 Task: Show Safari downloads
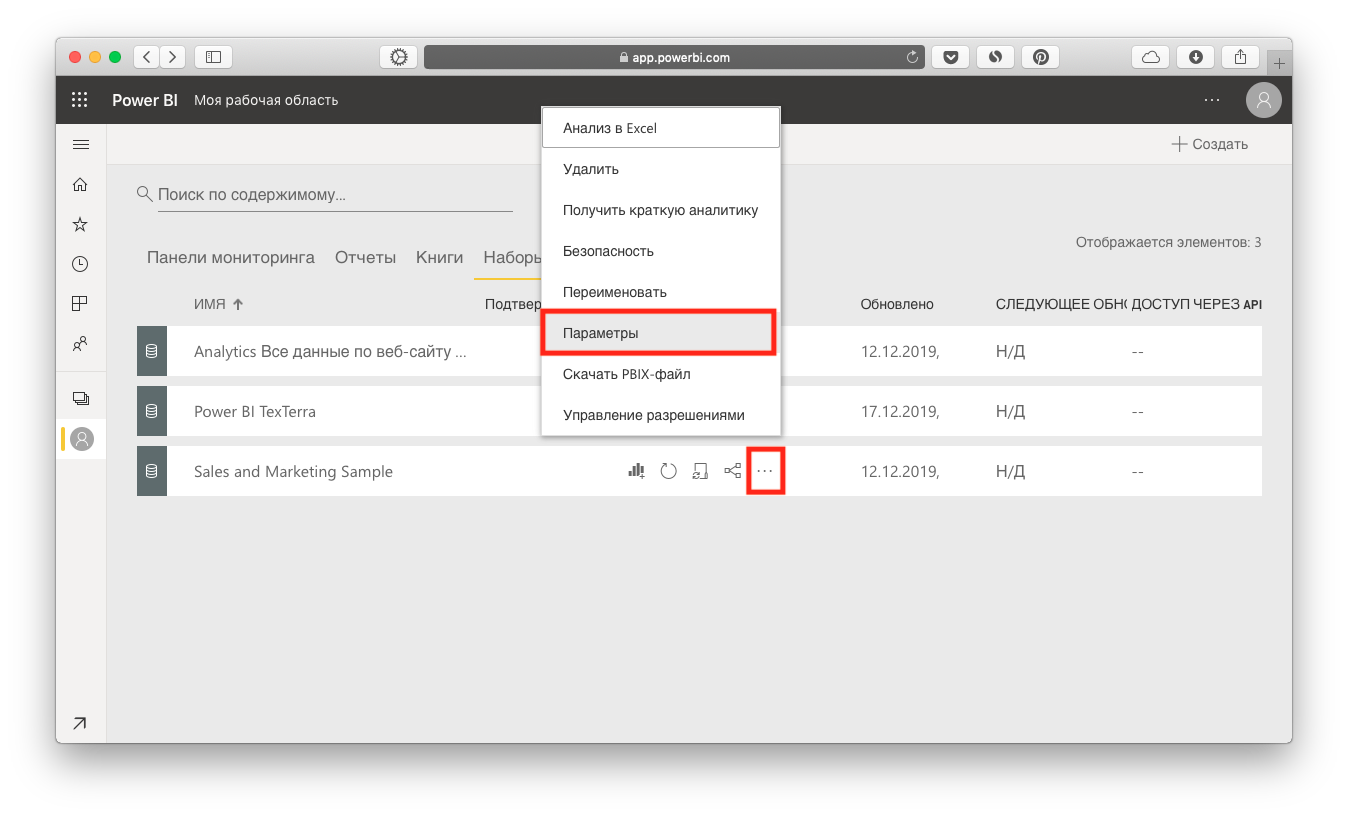[x=1196, y=57]
